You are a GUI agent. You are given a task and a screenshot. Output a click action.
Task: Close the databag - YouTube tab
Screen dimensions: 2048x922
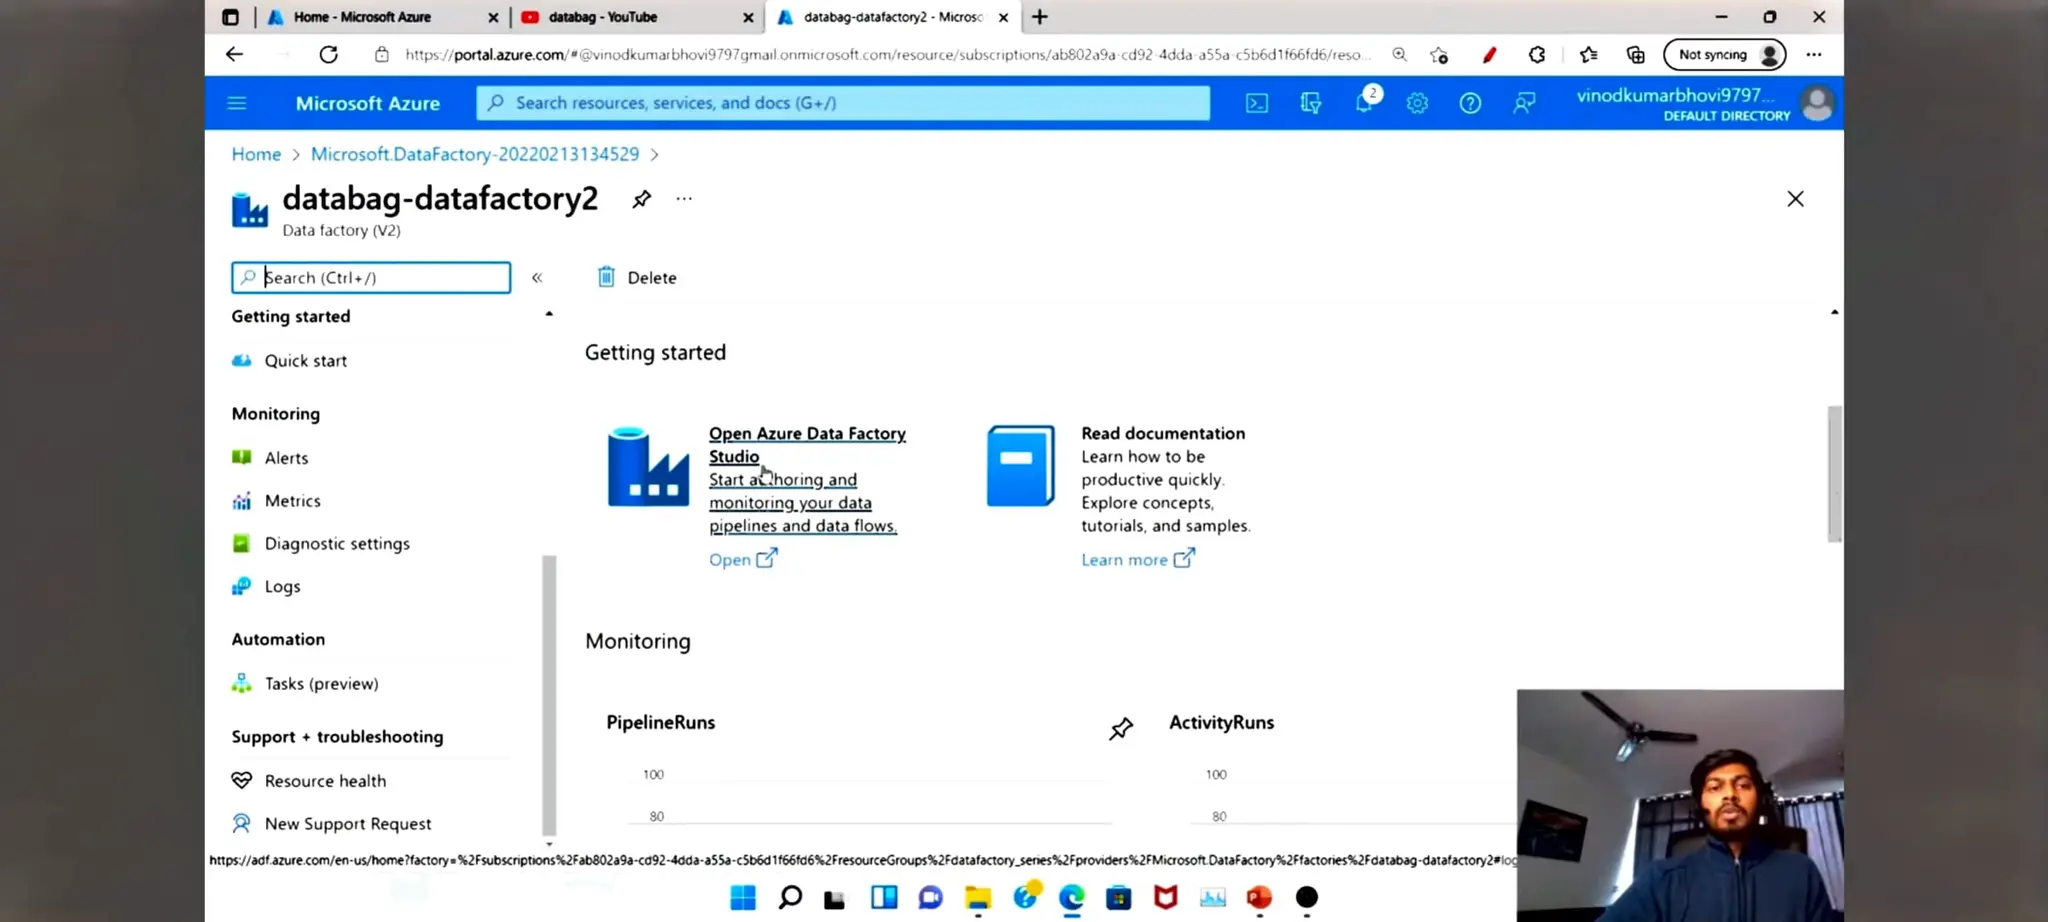(x=748, y=17)
